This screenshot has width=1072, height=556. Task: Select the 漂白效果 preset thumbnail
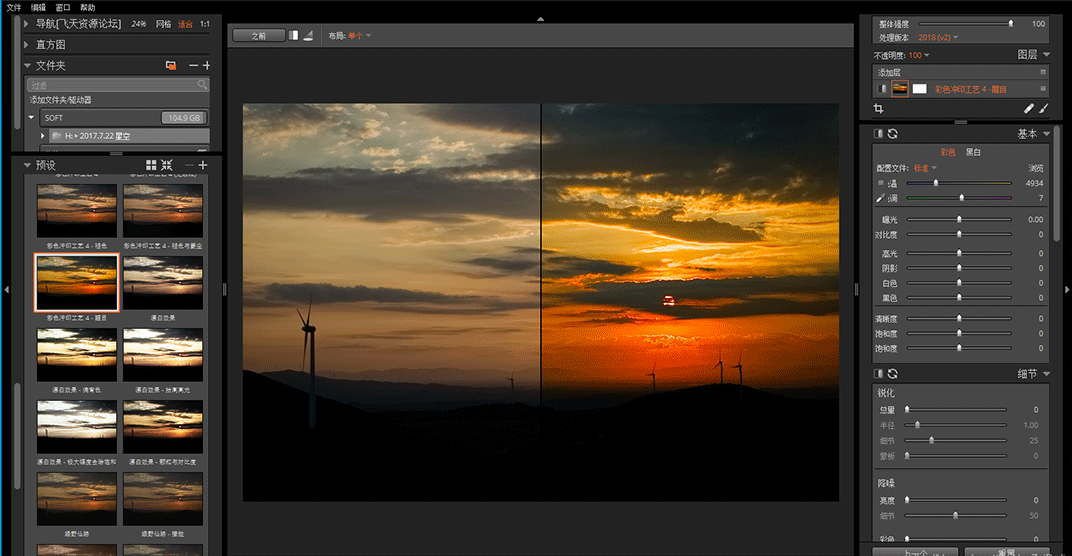[x=163, y=283]
